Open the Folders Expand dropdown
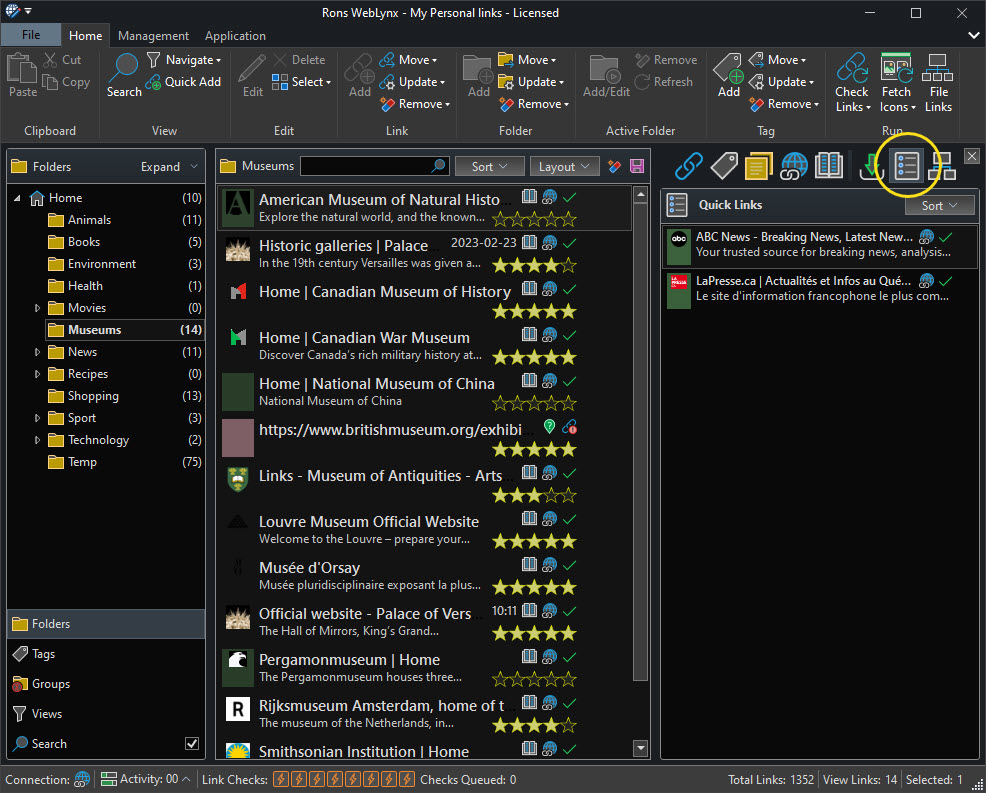The image size is (986, 793). 169,167
